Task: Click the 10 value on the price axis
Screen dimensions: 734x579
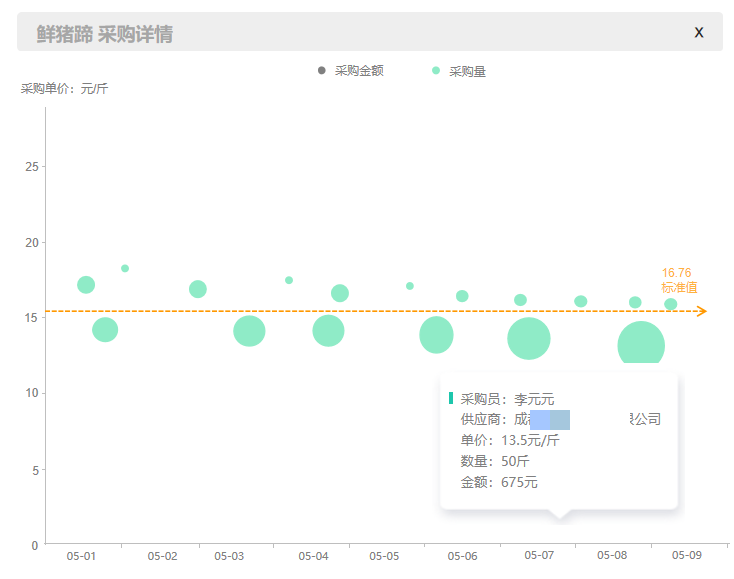Action: tap(32, 393)
